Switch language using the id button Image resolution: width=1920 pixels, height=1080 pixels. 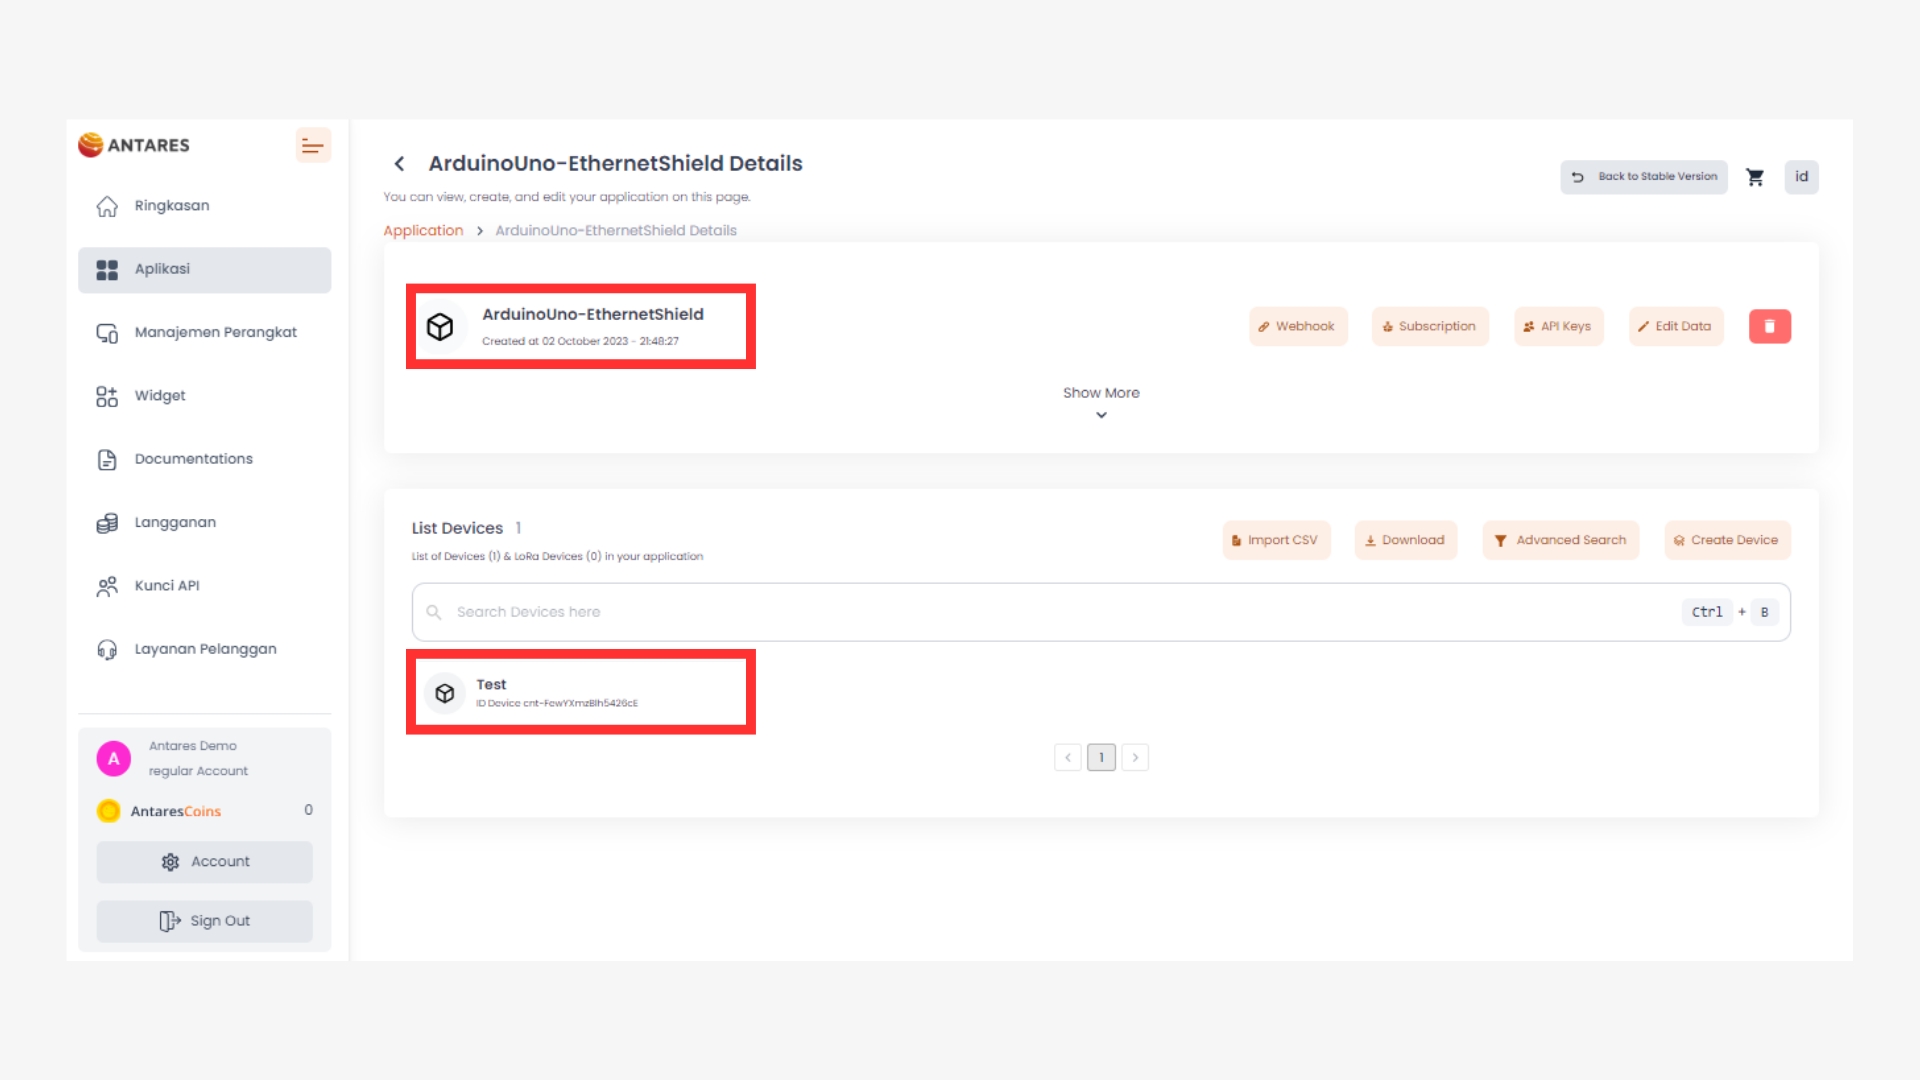[1801, 177]
